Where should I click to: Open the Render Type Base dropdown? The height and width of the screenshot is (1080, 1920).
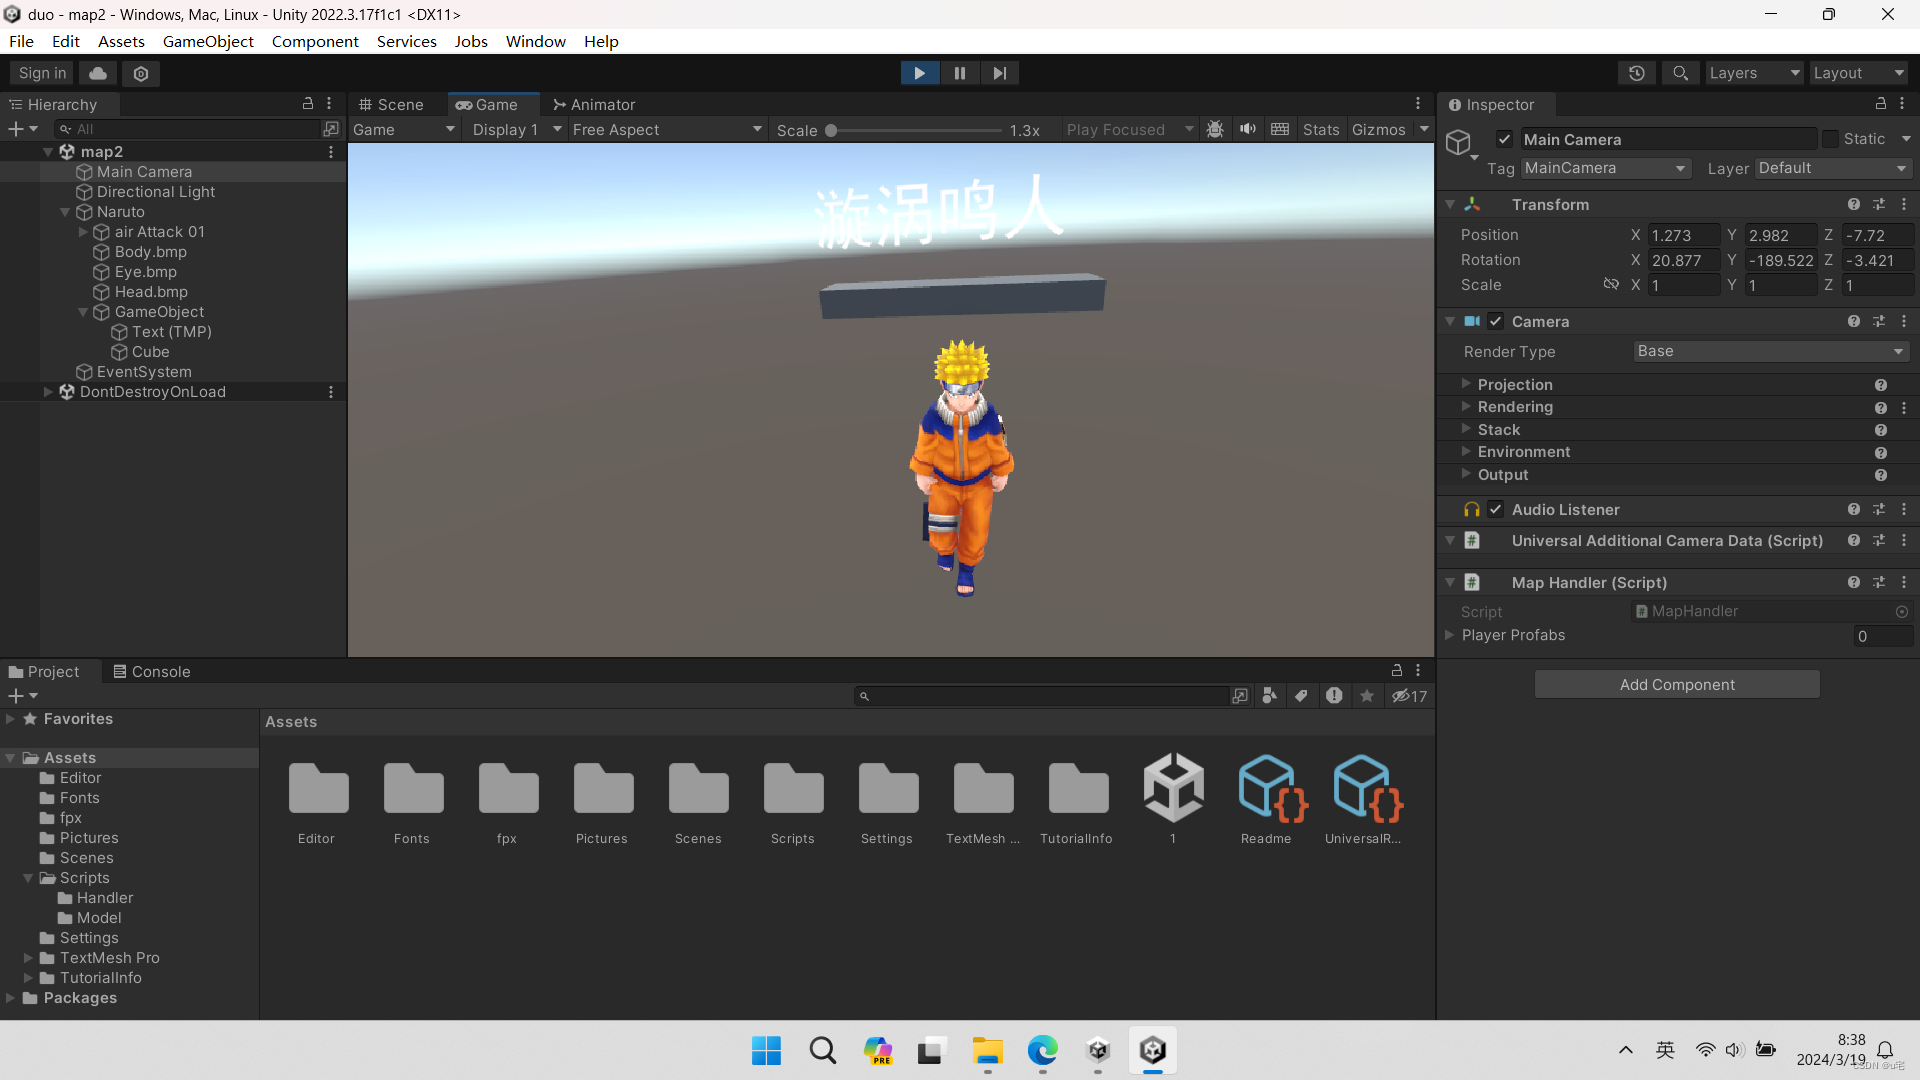1770,351
